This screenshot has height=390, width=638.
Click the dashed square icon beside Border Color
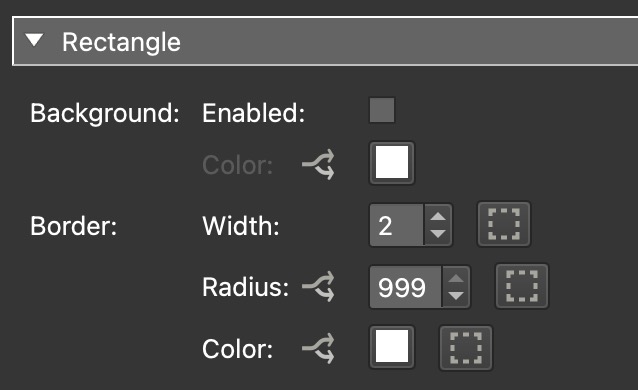(x=466, y=348)
